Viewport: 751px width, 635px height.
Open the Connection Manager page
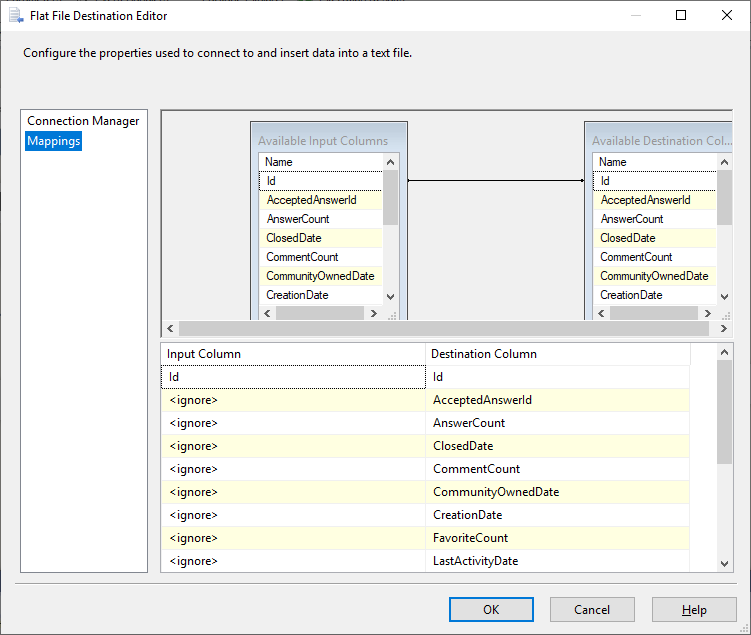pyautogui.click(x=83, y=121)
